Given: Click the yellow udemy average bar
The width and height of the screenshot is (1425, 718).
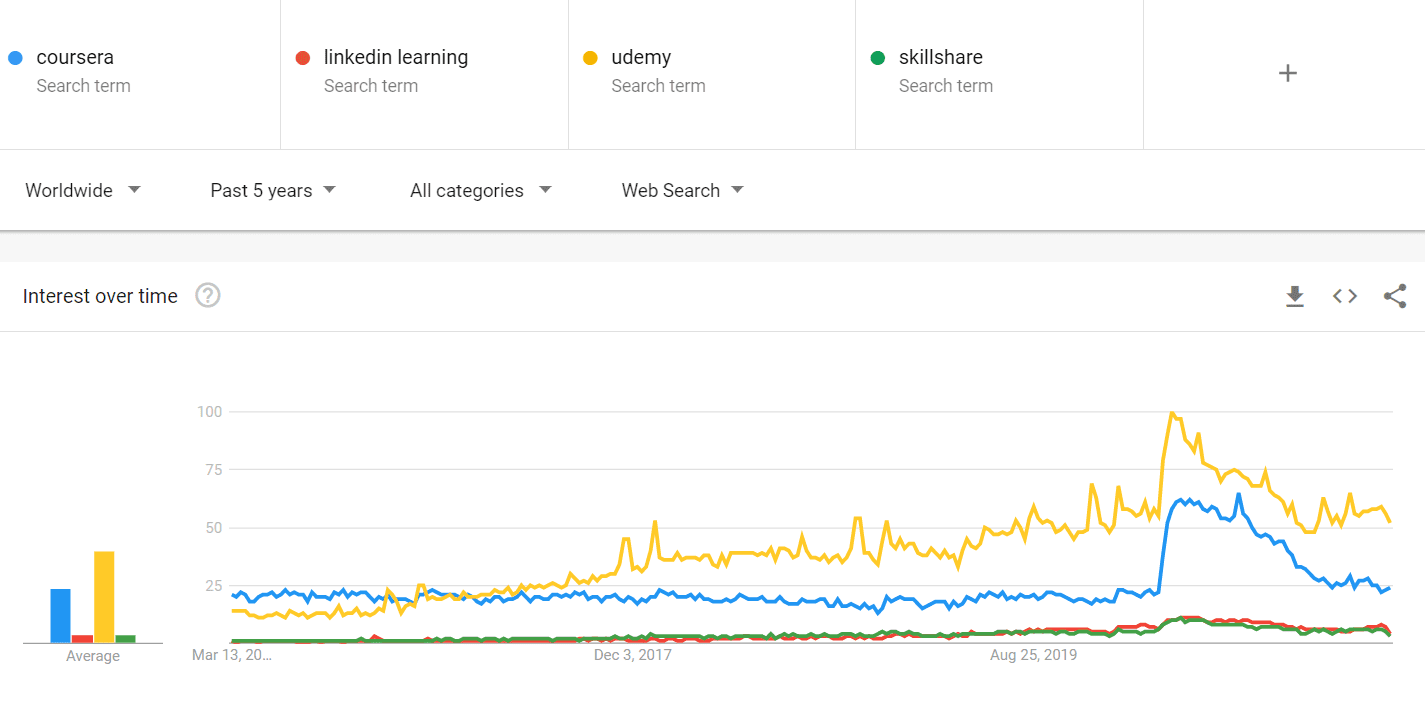Looking at the screenshot, I should click(104, 597).
